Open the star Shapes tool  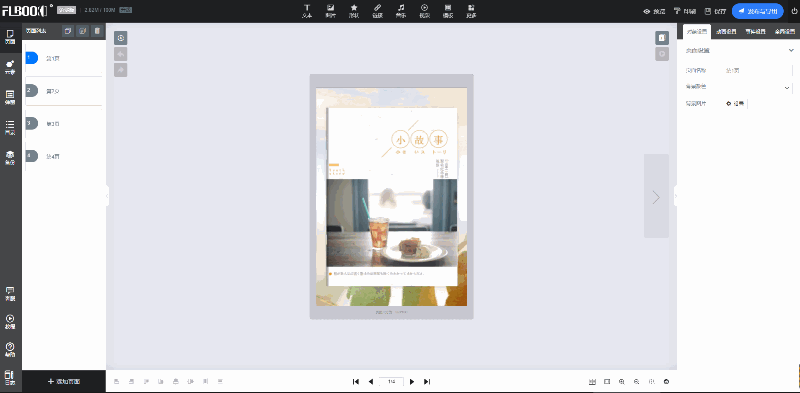click(x=354, y=11)
